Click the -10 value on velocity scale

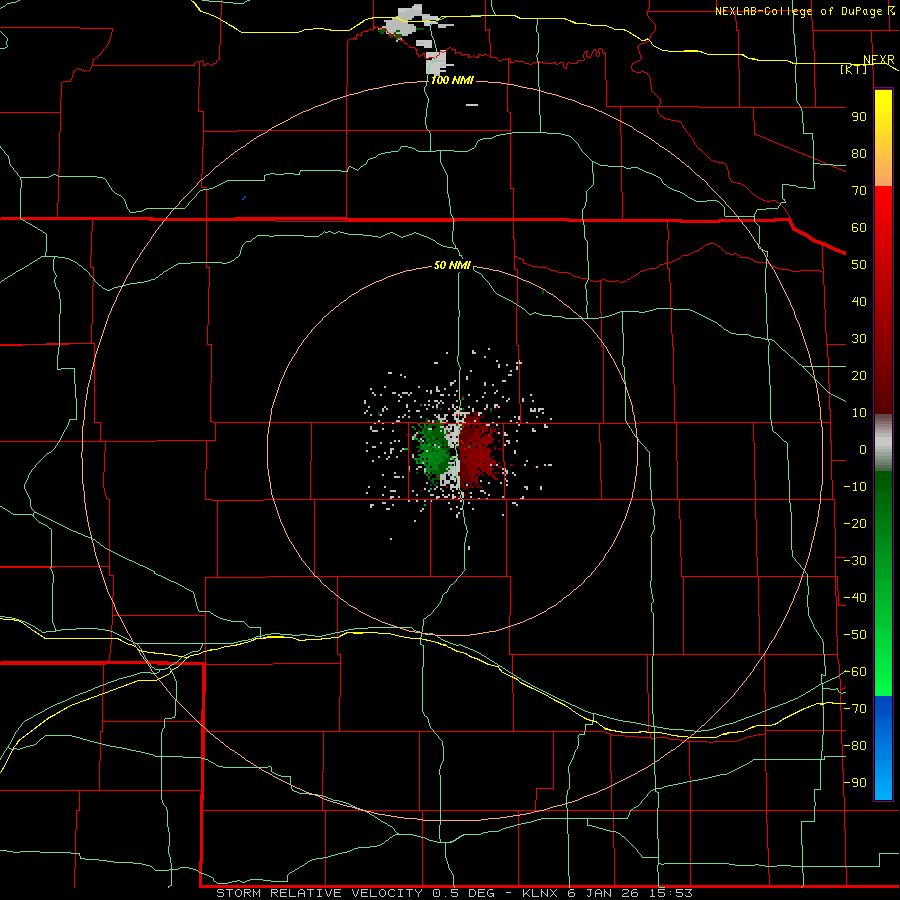[855, 487]
